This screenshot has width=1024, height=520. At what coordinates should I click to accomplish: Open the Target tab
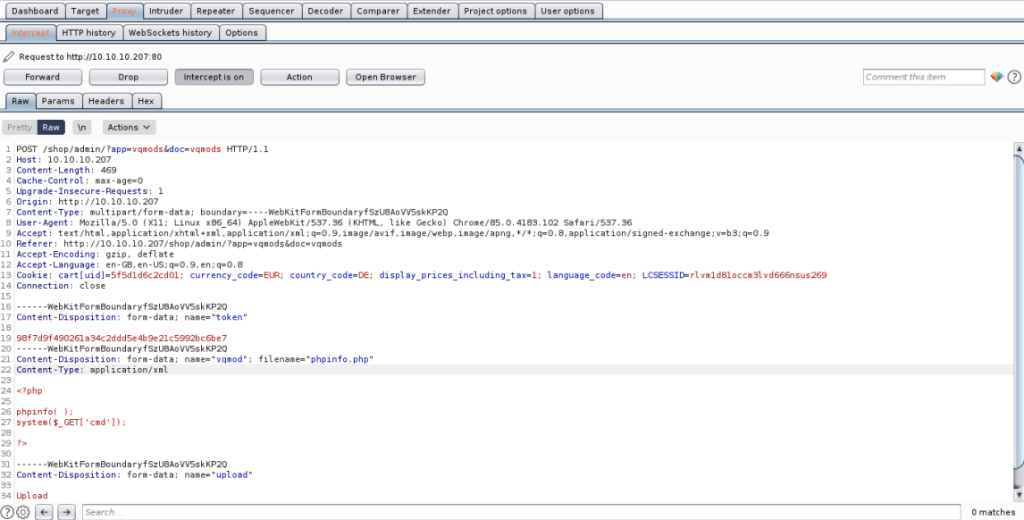[85, 11]
